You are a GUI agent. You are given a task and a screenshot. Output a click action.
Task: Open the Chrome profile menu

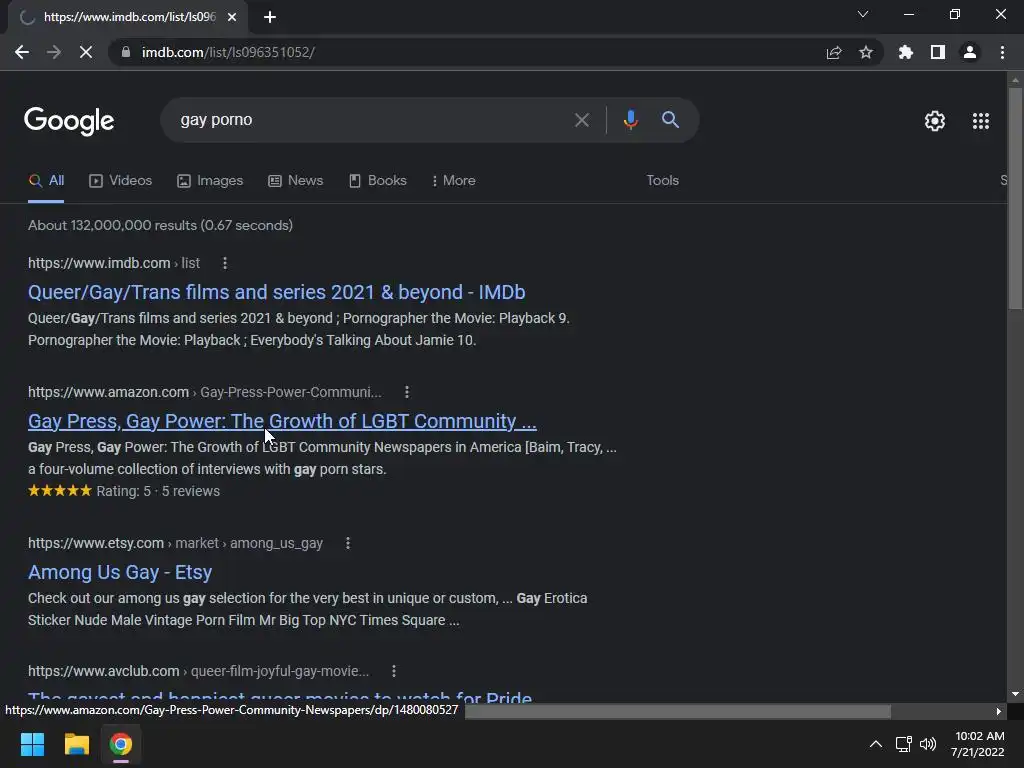[x=970, y=52]
